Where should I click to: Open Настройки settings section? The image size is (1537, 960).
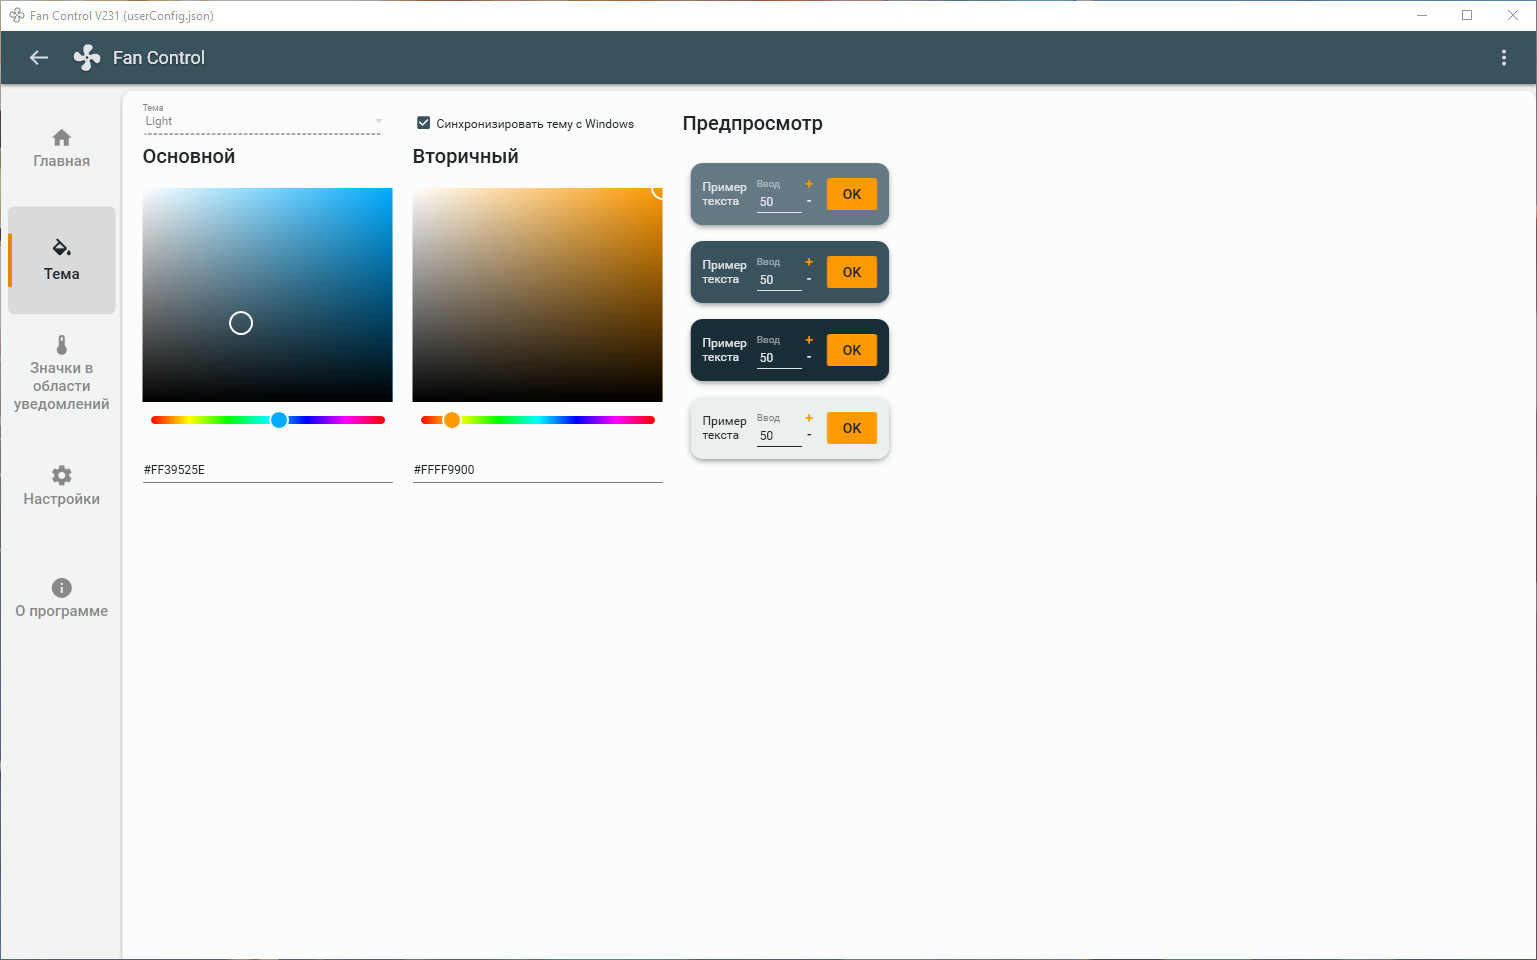tap(61, 486)
